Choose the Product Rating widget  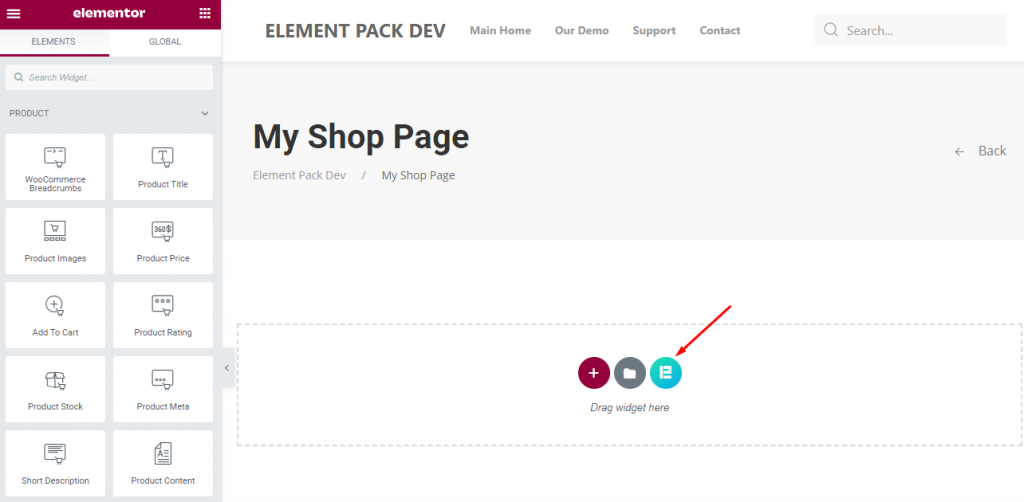[x=163, y=315]
